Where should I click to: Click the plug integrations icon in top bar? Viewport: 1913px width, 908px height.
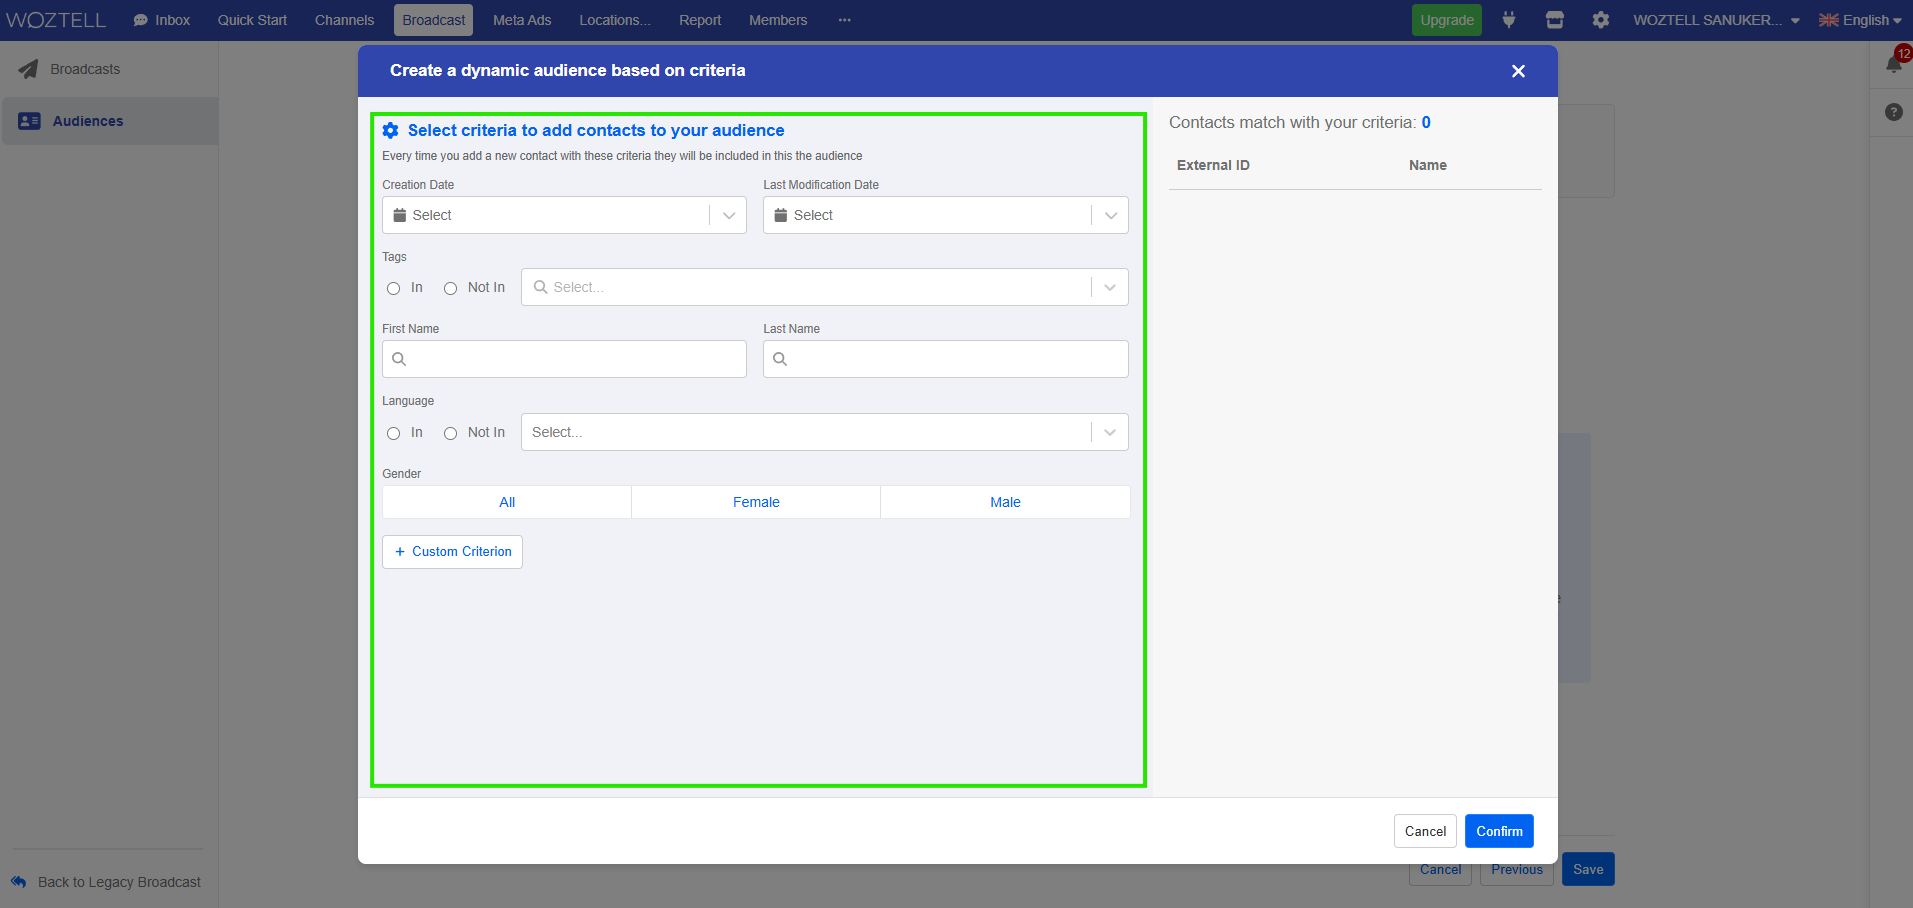point(1508,20)
